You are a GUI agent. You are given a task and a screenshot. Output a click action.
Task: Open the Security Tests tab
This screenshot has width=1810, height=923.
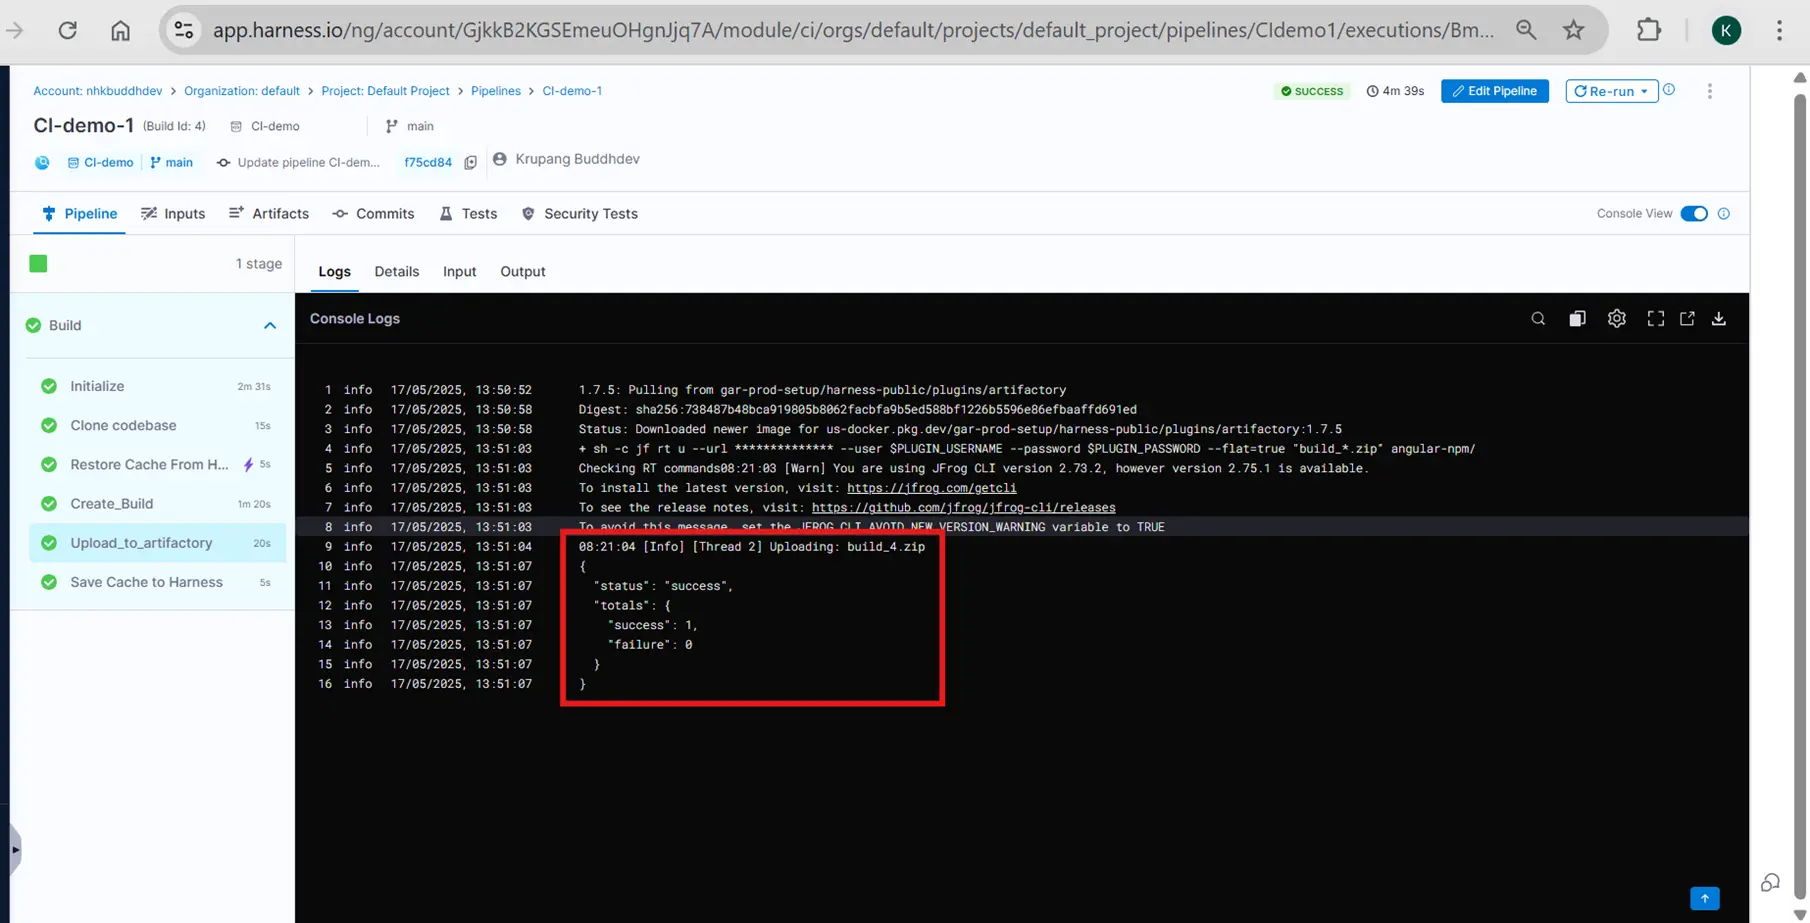(580, 214)
